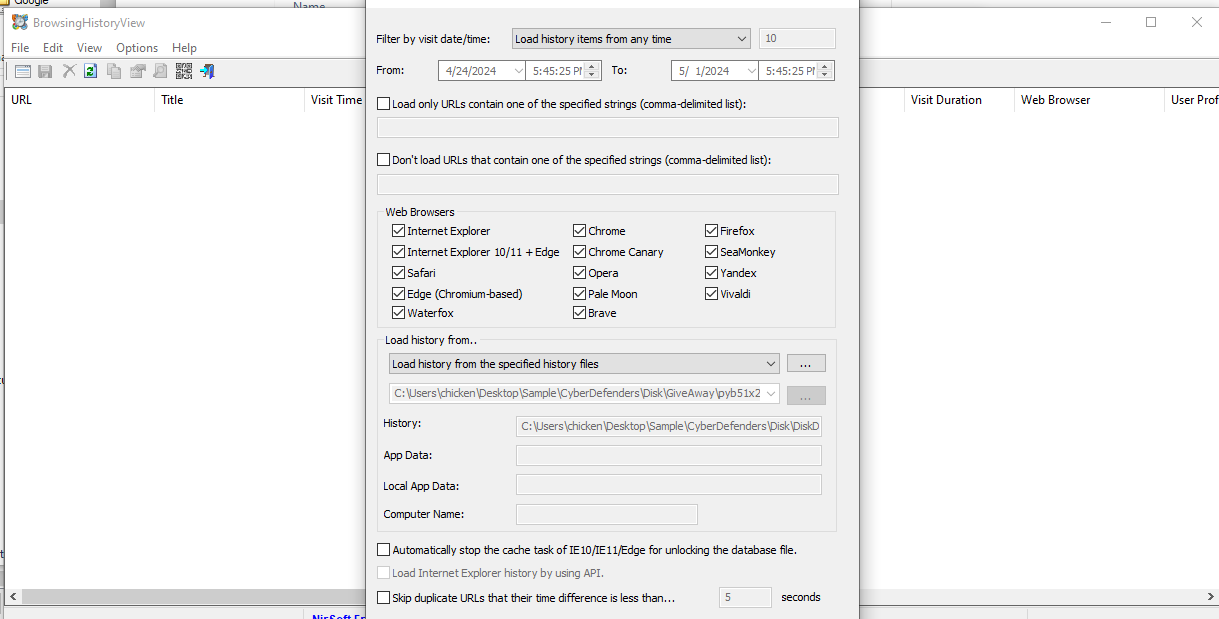Toggle the Internet Explorer checkbox
This screenshot has height=619, width=1219.
[x=399, y=231]
